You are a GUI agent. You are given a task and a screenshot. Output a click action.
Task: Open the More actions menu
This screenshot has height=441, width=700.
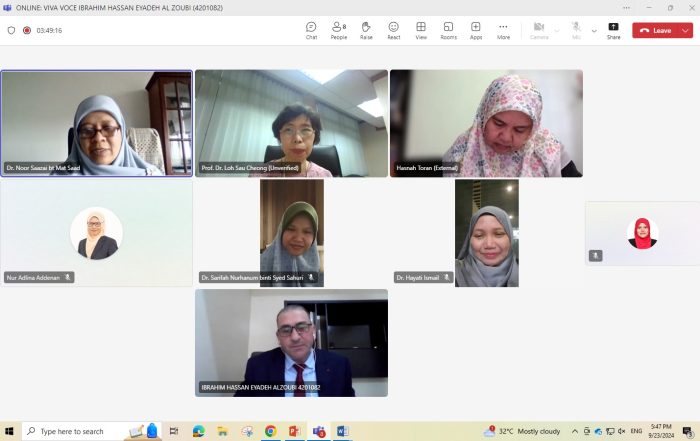coord(503,30)
